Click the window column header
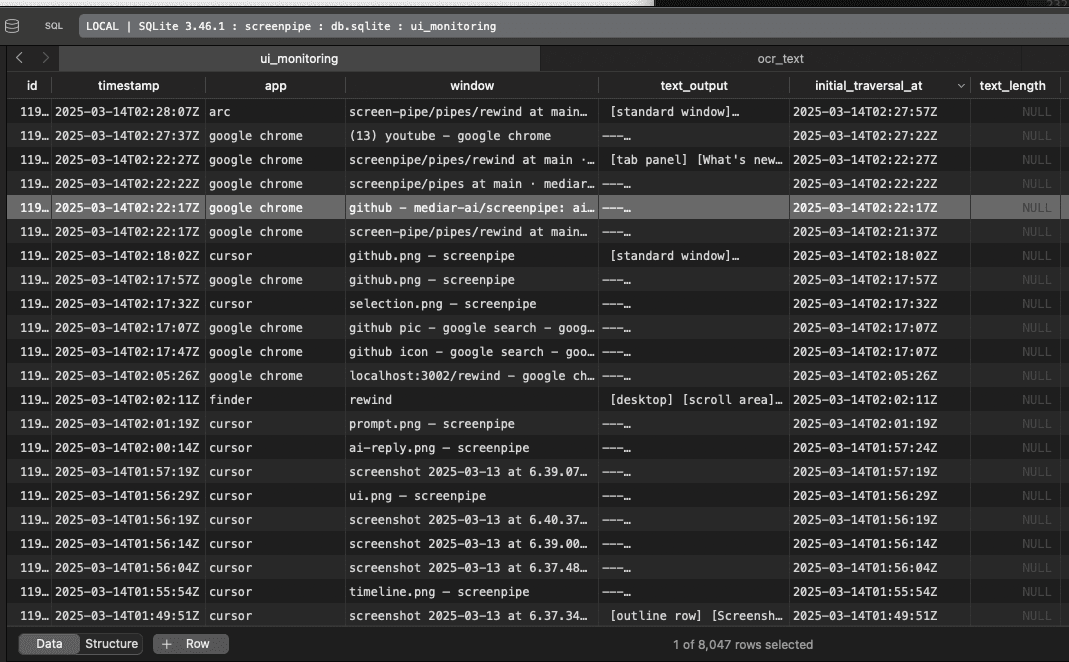This screenshot has width=1069, height=662. click(472, 85)
